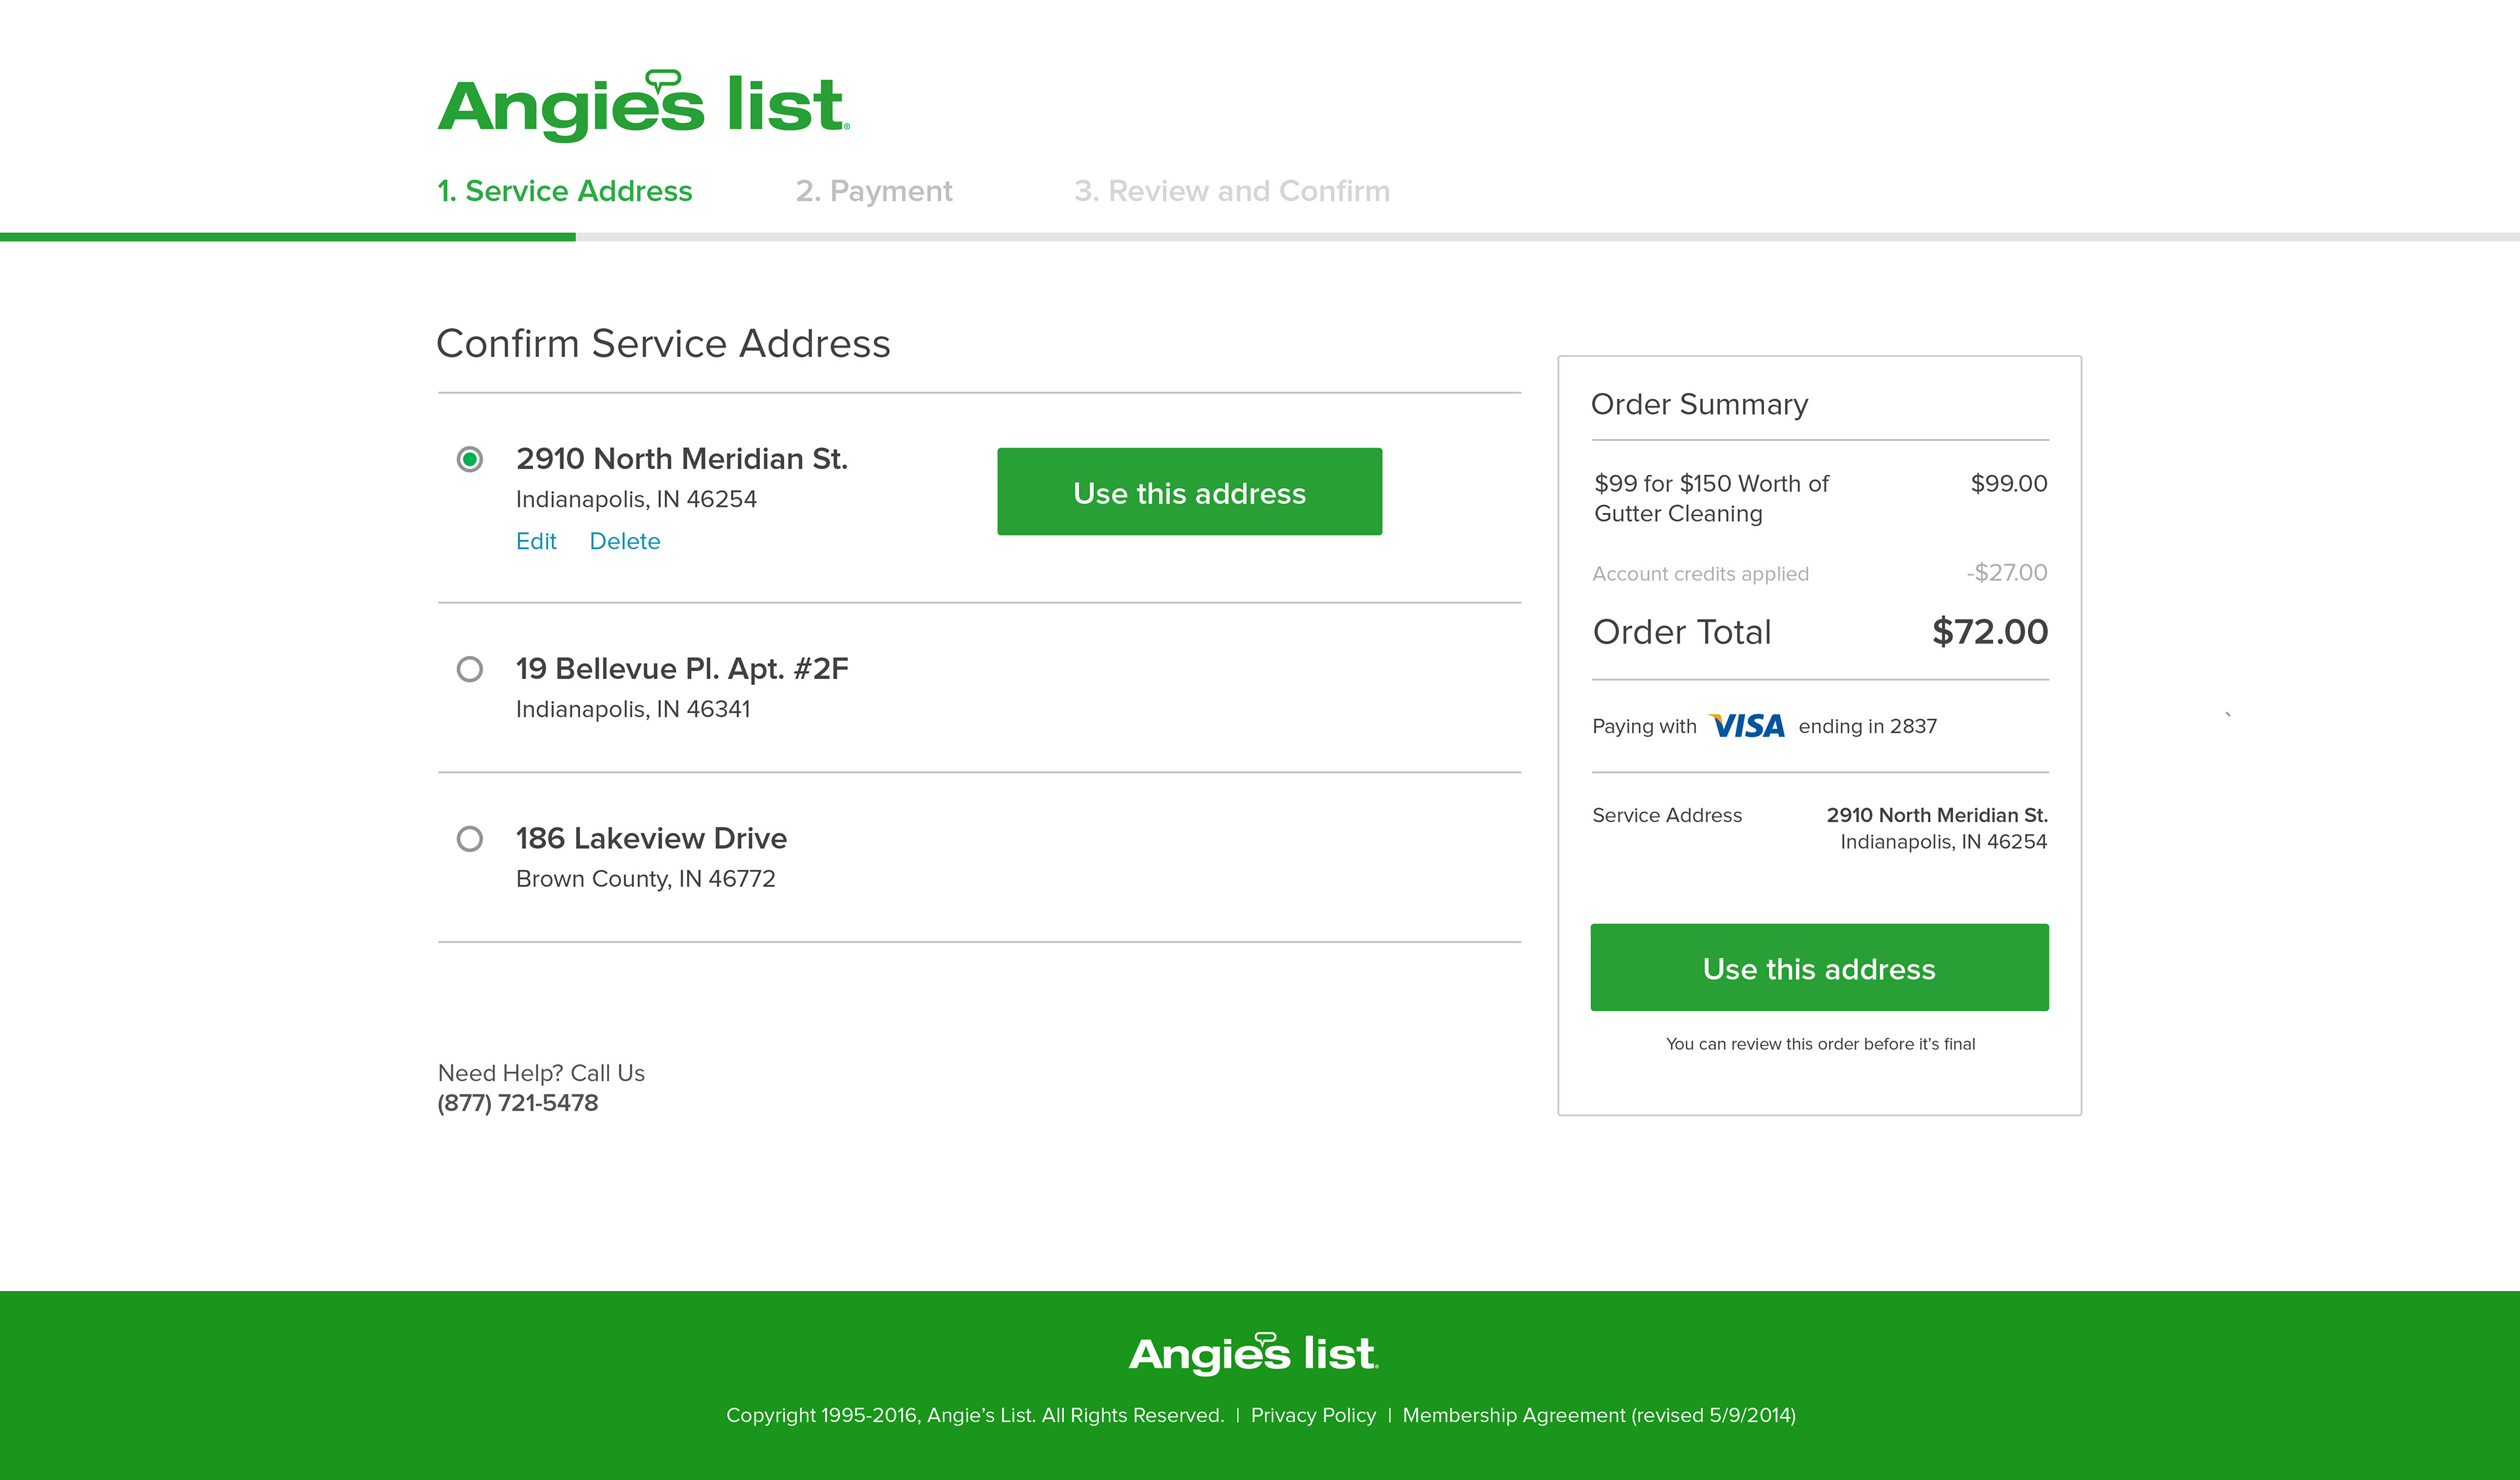2520x1480 pixels.
Task: Click the $72.00 order total amount
Action: (1989, 632)
